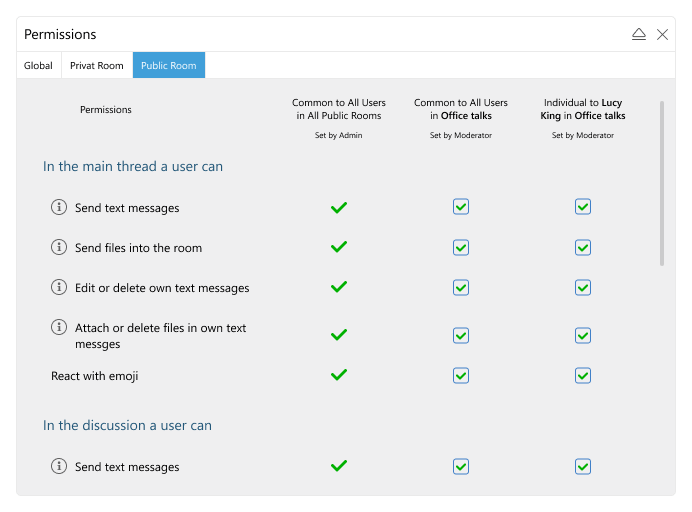Click the 'In the discussion a user can' heading

tap(127, 425)
